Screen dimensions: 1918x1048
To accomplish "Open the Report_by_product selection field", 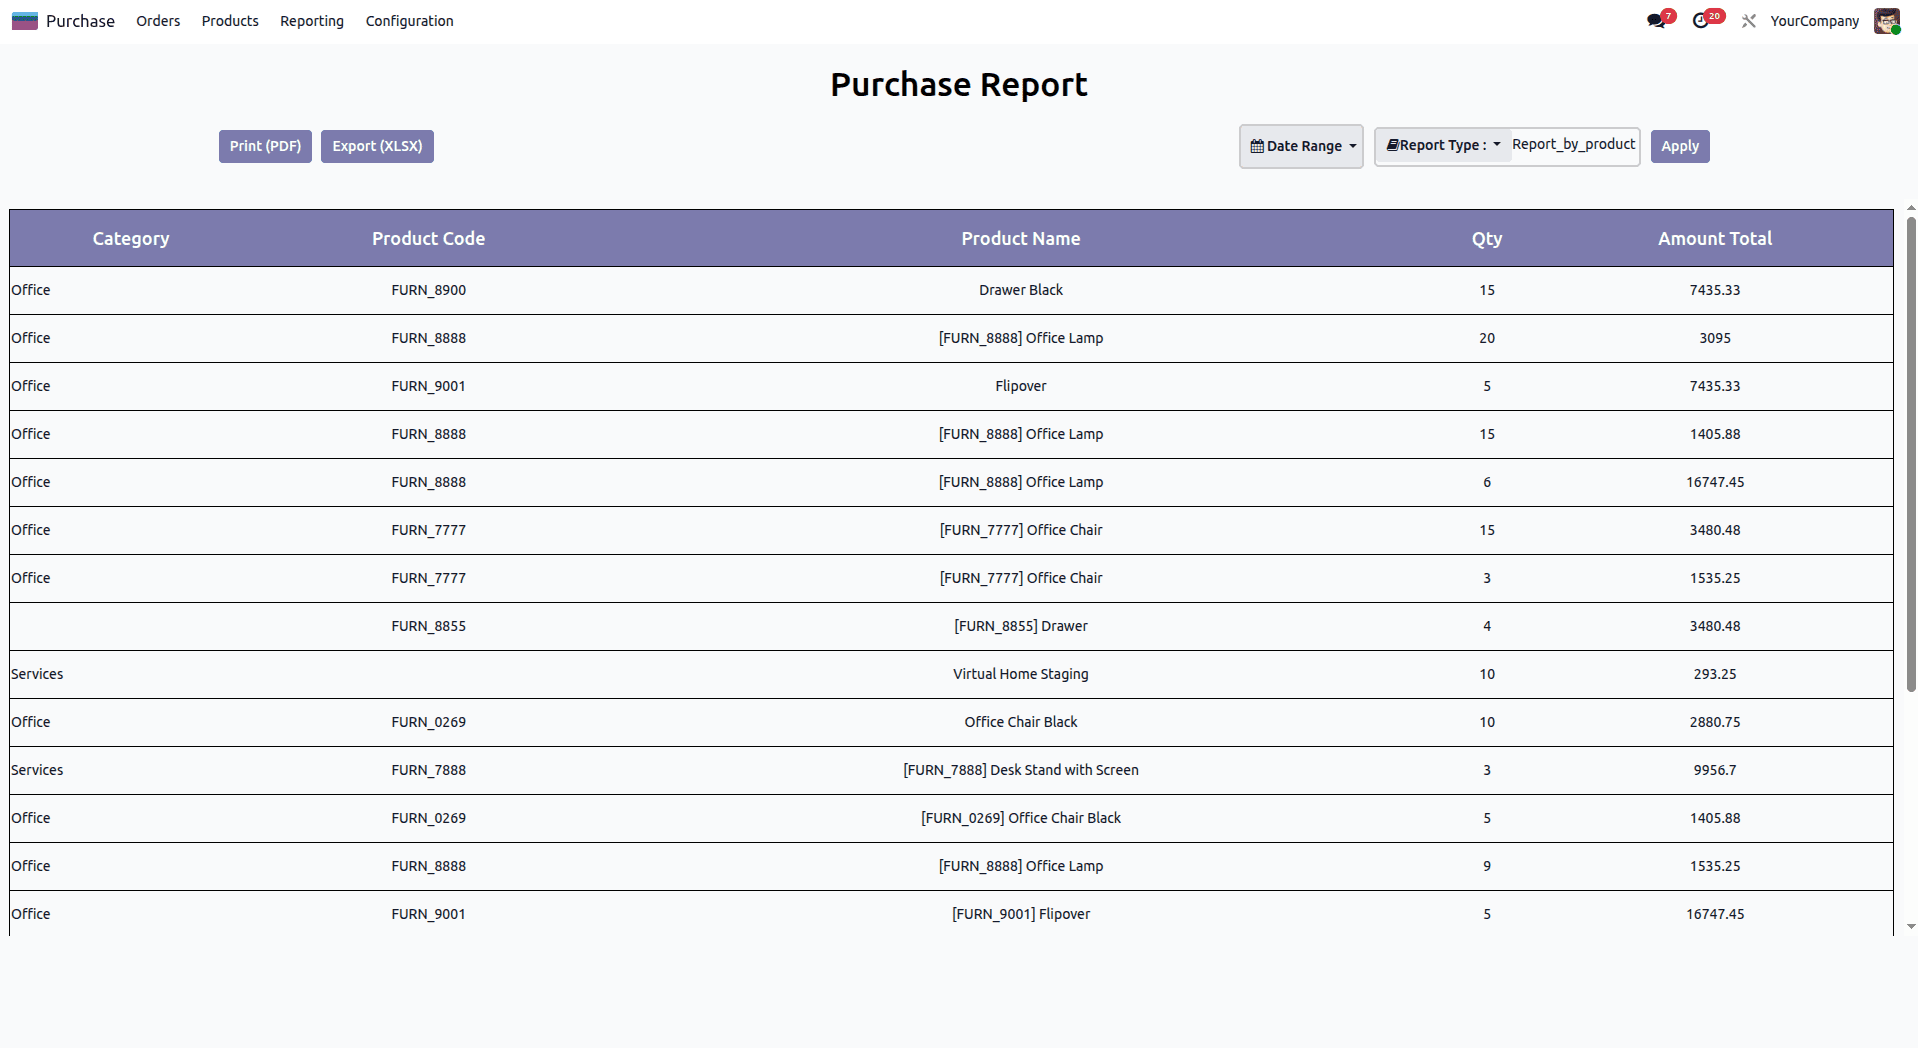I will point(1572,145).
